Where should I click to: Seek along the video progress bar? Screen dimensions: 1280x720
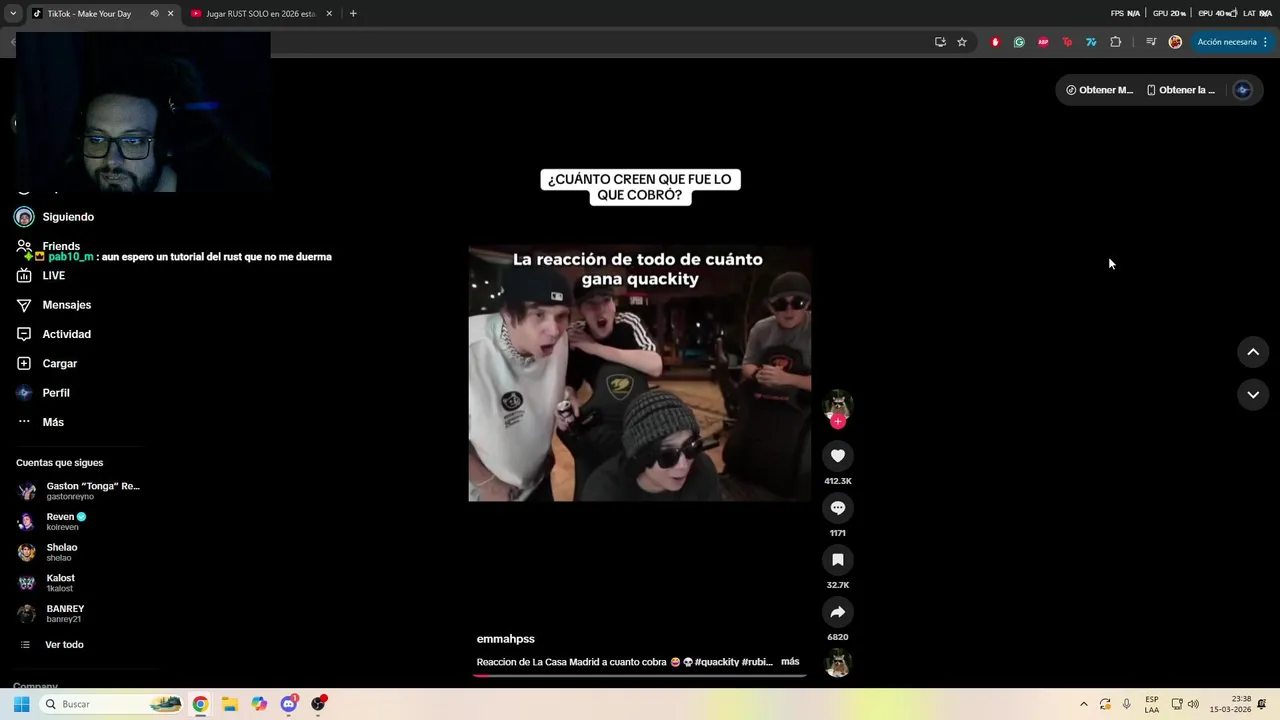(x=640, y=675)
